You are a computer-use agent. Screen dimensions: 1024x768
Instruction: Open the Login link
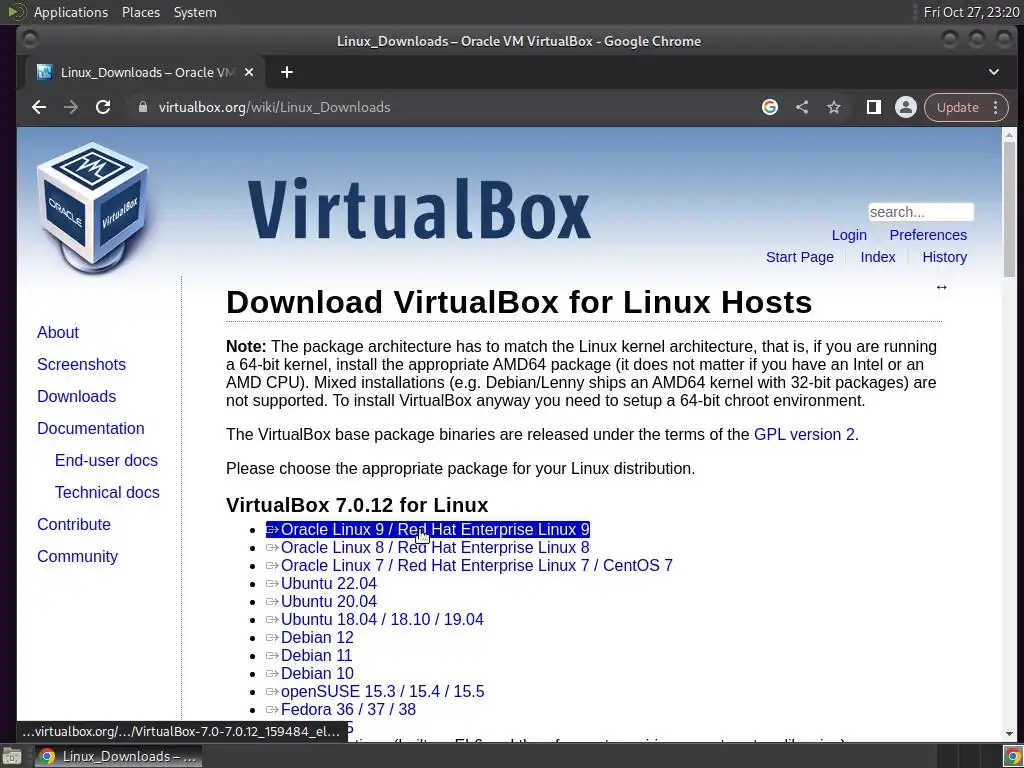[849, 235]
